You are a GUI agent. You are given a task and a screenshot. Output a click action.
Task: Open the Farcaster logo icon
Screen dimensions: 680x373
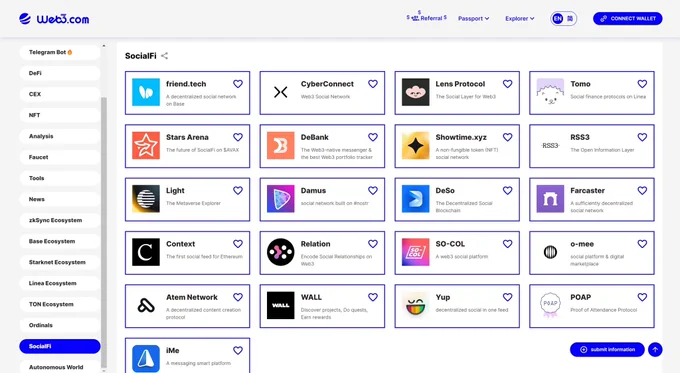[550, 199]
